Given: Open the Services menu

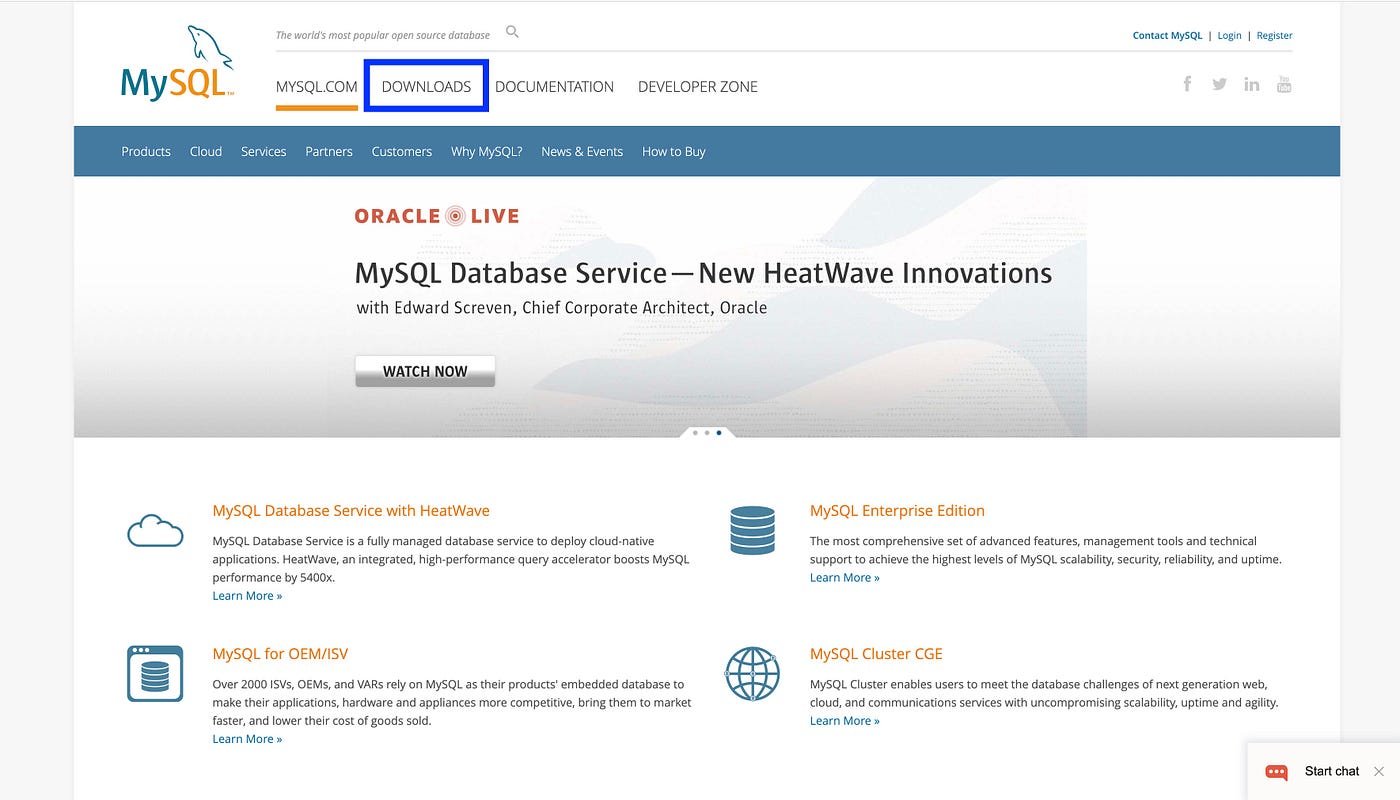Looking at the screenshot, I should [264, 152].
